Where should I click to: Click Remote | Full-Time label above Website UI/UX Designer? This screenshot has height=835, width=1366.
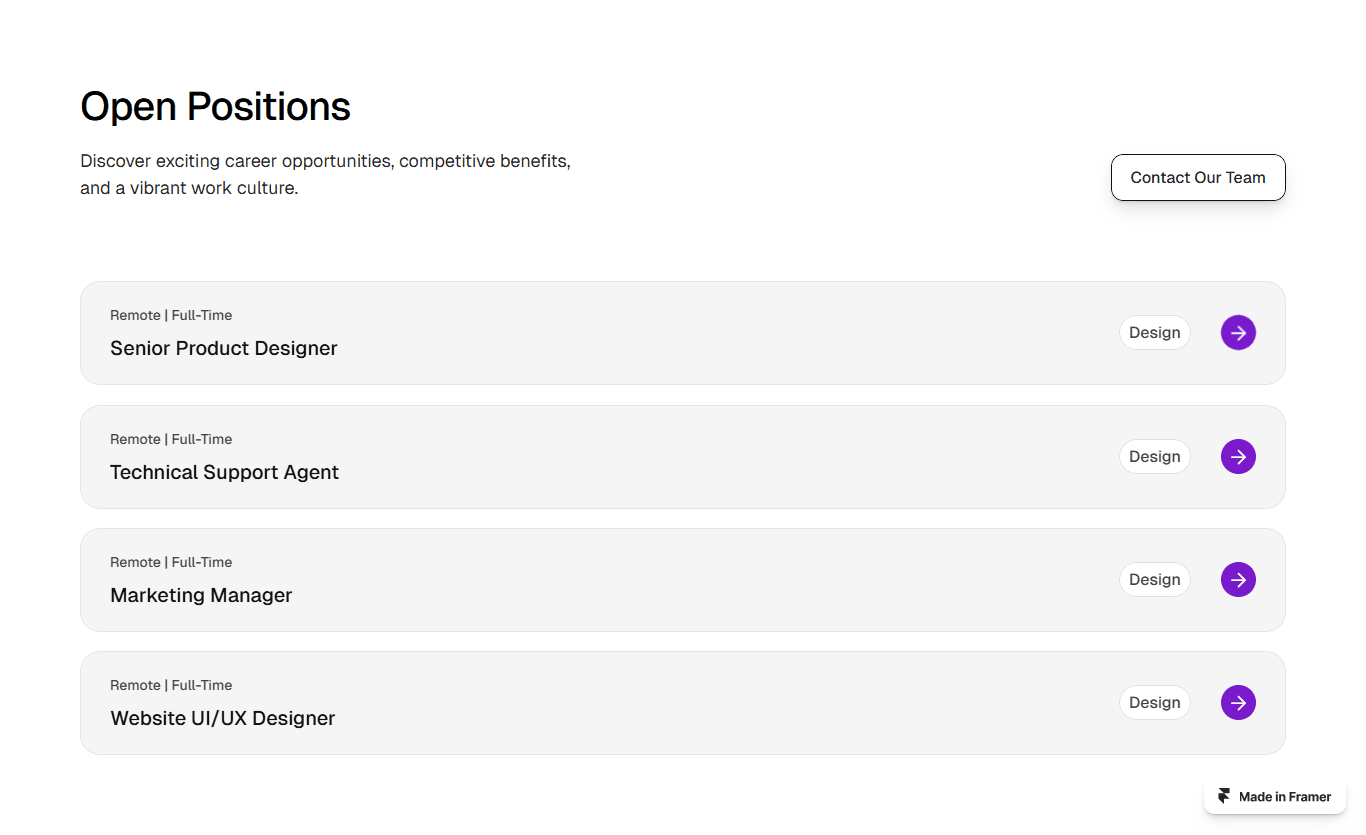pos(171,685)
